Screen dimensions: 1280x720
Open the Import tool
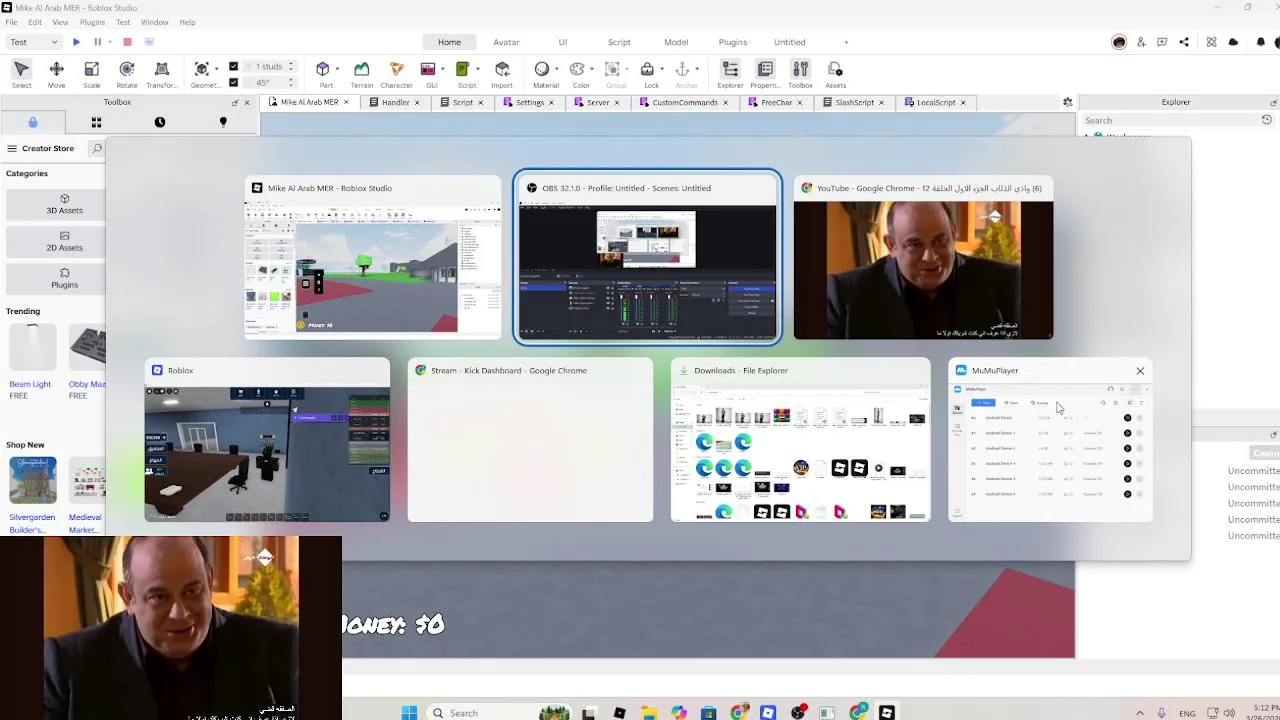pos(502,74)
